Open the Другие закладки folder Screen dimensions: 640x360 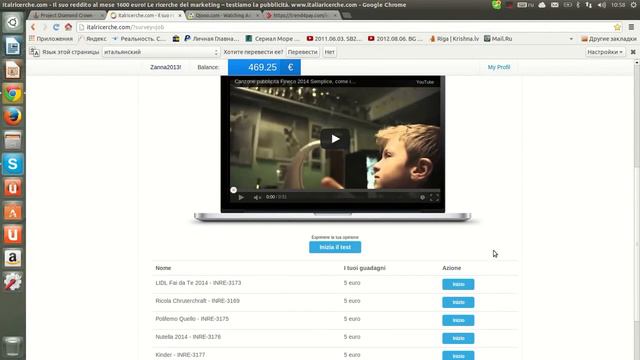609,39
